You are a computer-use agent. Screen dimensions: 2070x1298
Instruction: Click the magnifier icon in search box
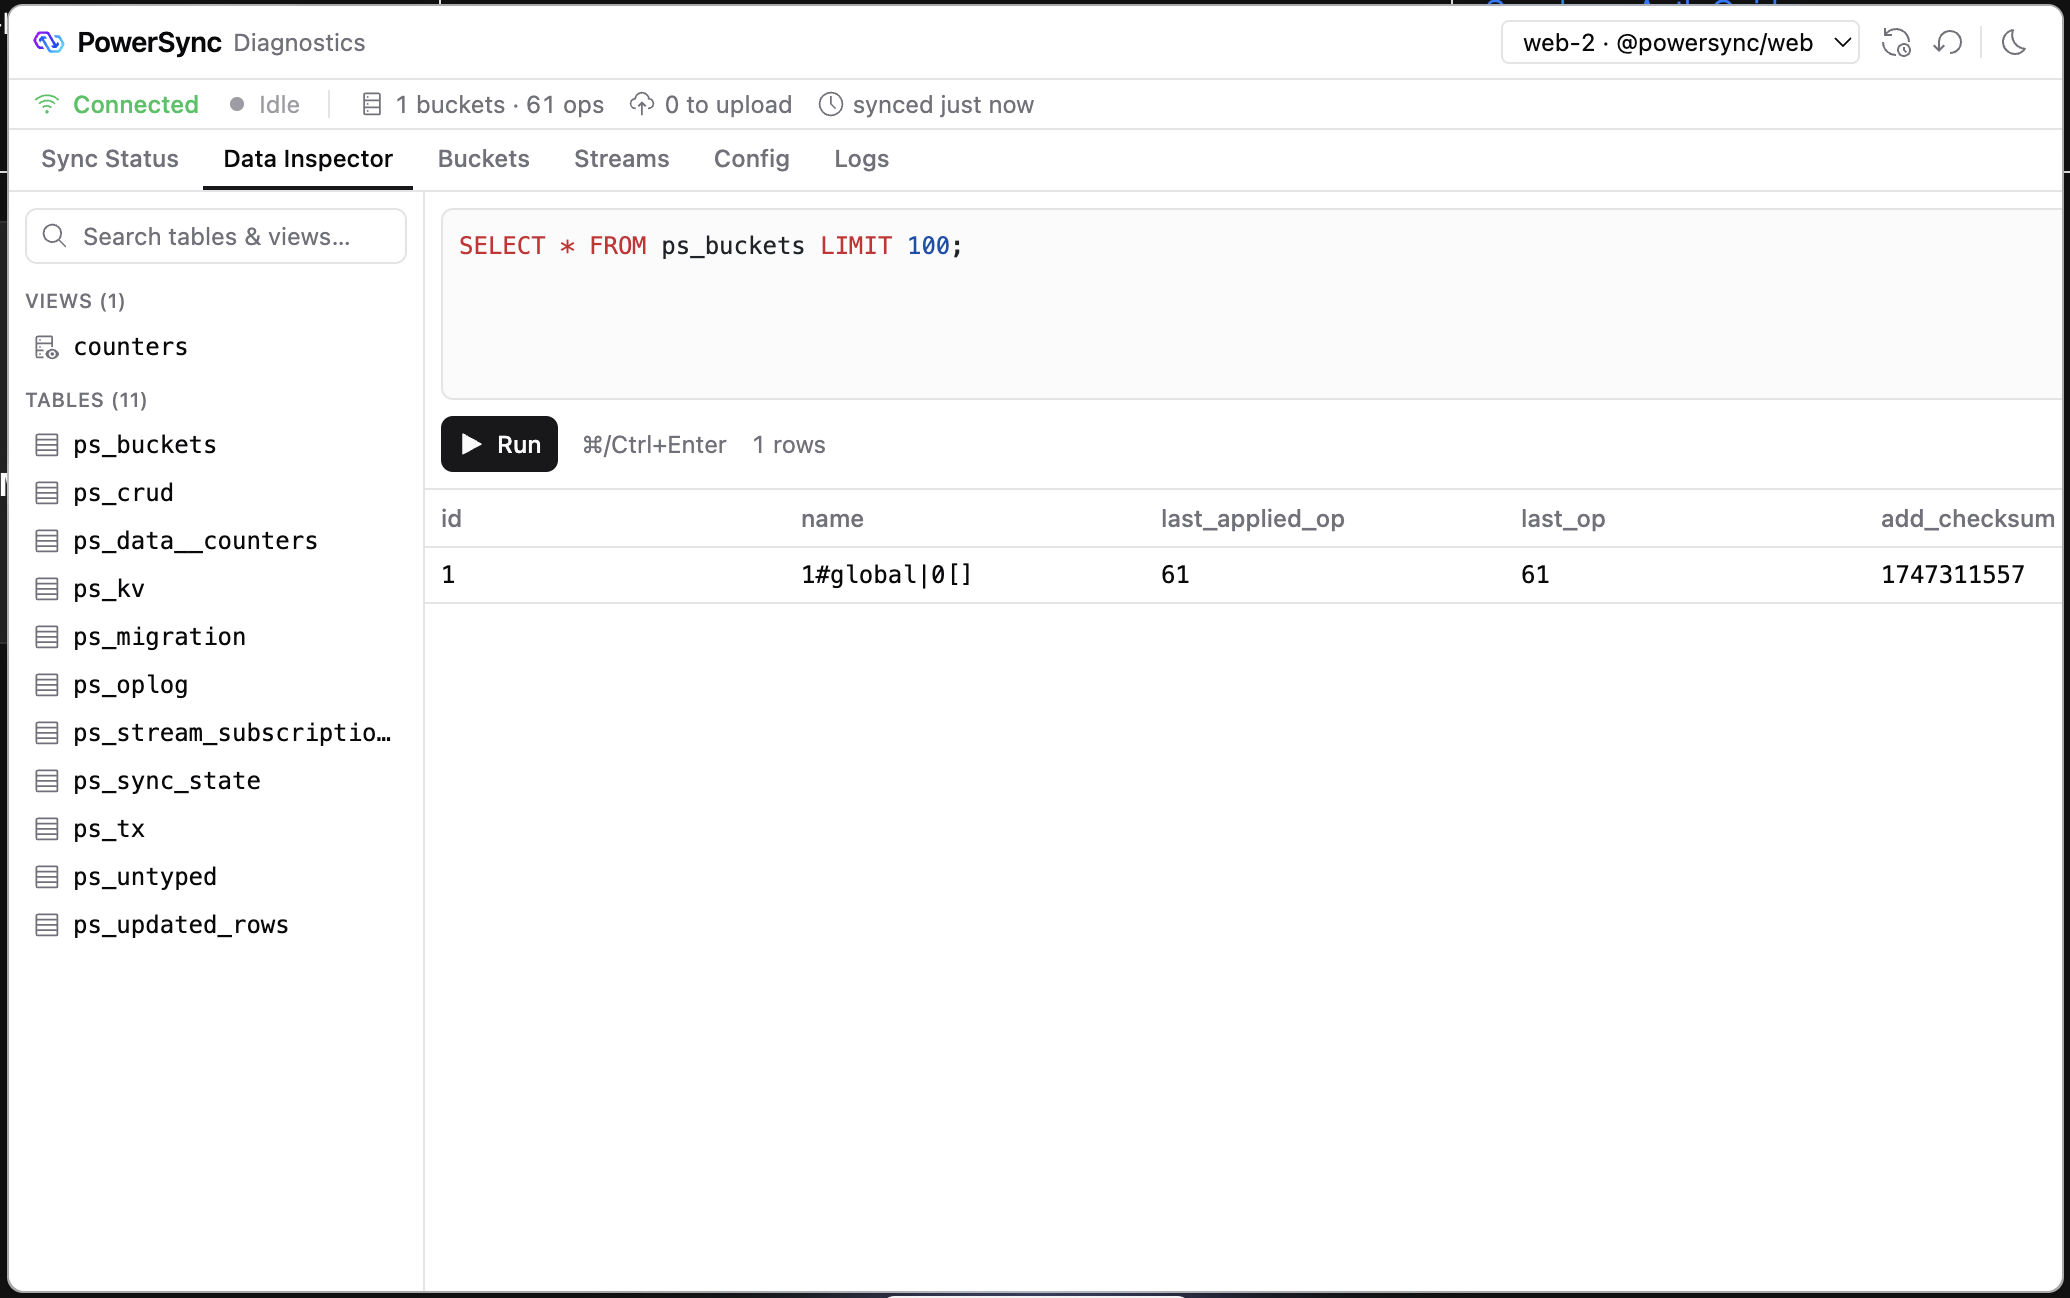(55, 236)
